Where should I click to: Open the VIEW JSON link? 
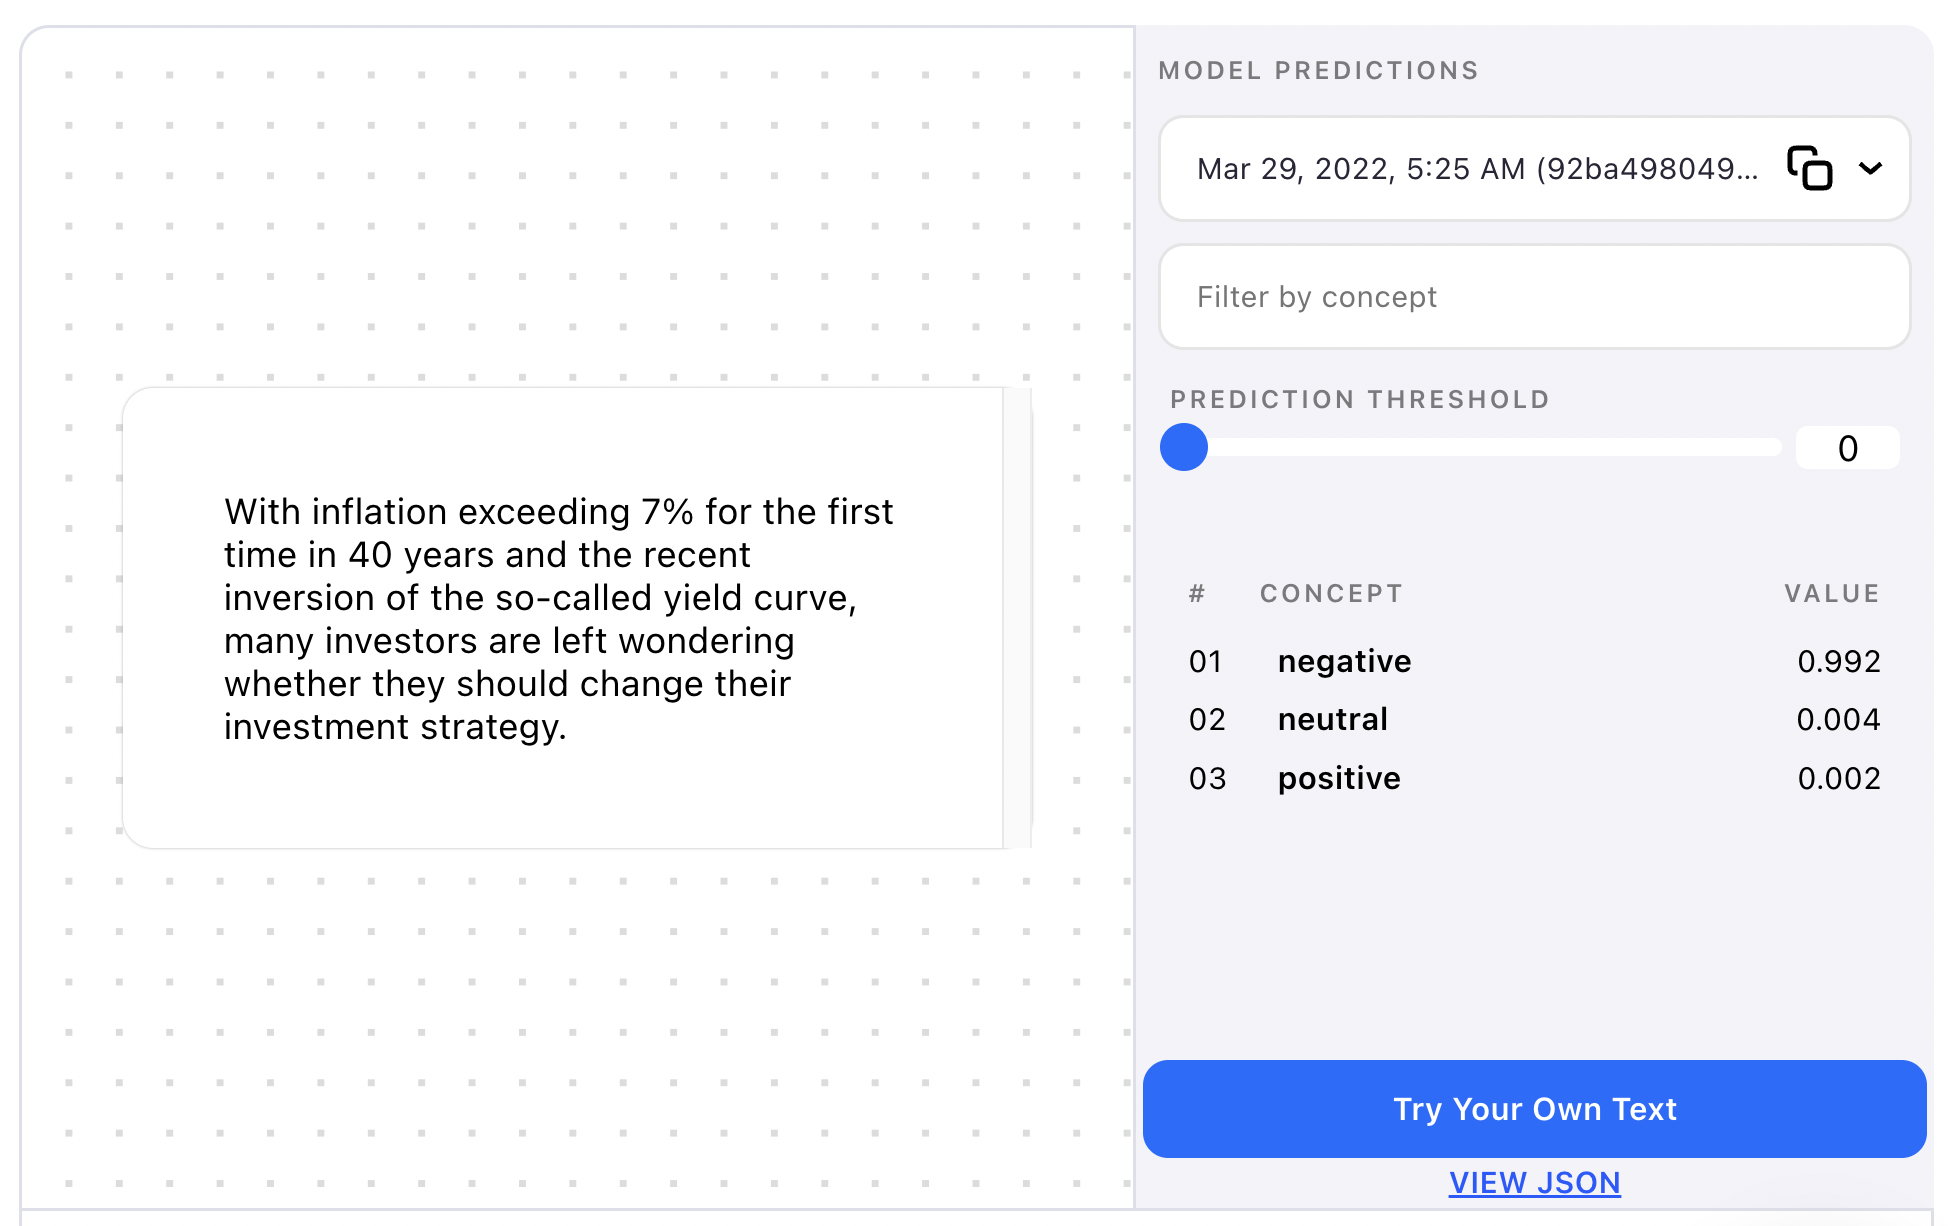[1534, 1182]
